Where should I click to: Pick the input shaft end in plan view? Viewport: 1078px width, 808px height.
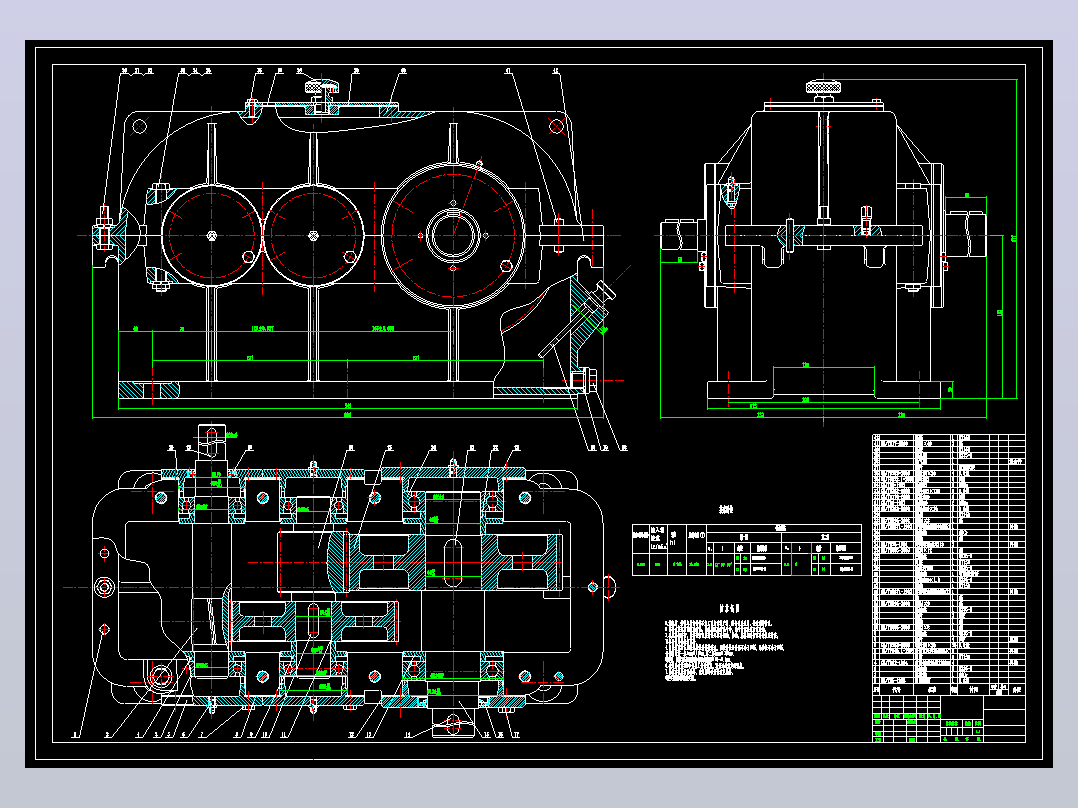pyautogui.click(x=212, y=441)
